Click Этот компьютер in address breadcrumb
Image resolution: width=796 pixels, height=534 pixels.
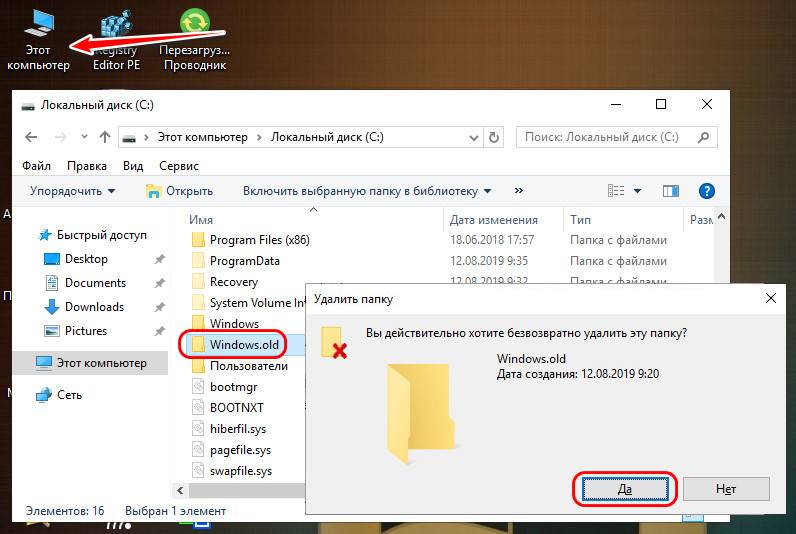[x=203, y=137]
